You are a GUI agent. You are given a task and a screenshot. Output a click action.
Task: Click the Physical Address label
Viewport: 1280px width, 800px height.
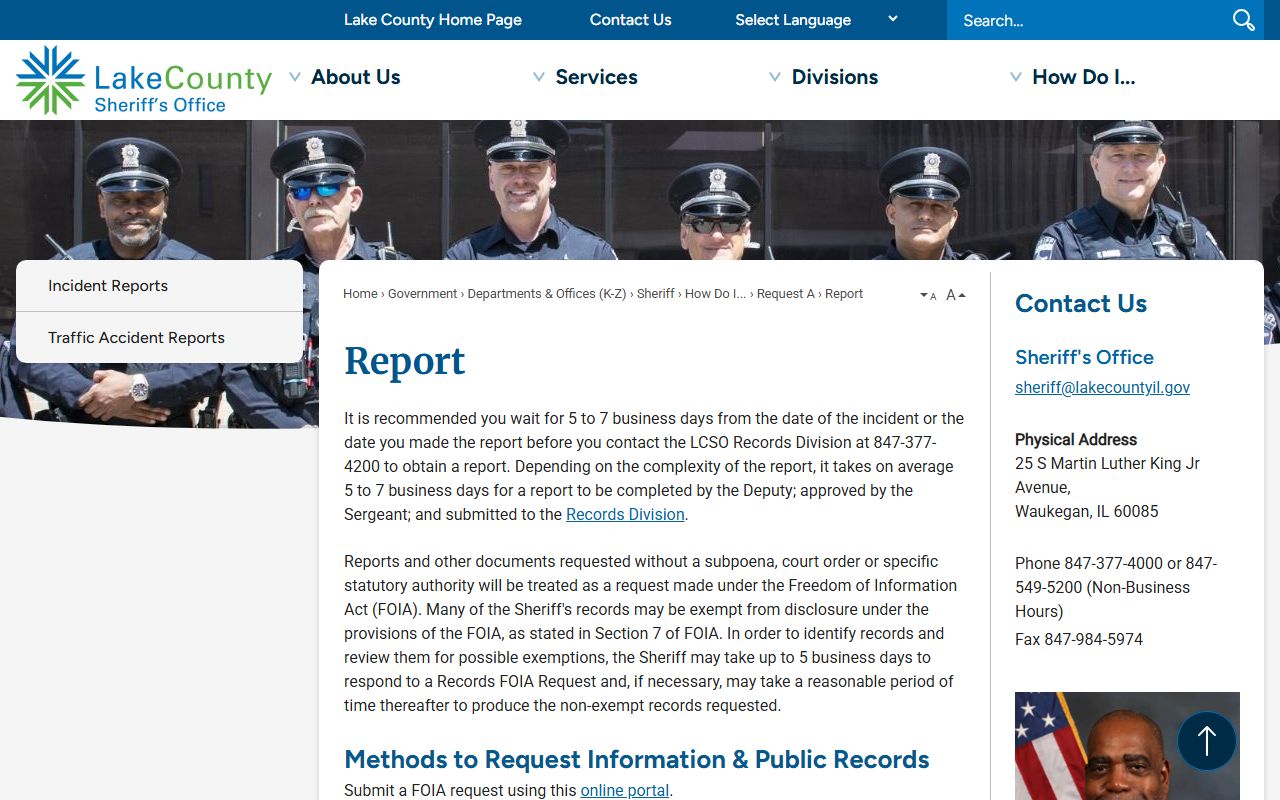1076,440
